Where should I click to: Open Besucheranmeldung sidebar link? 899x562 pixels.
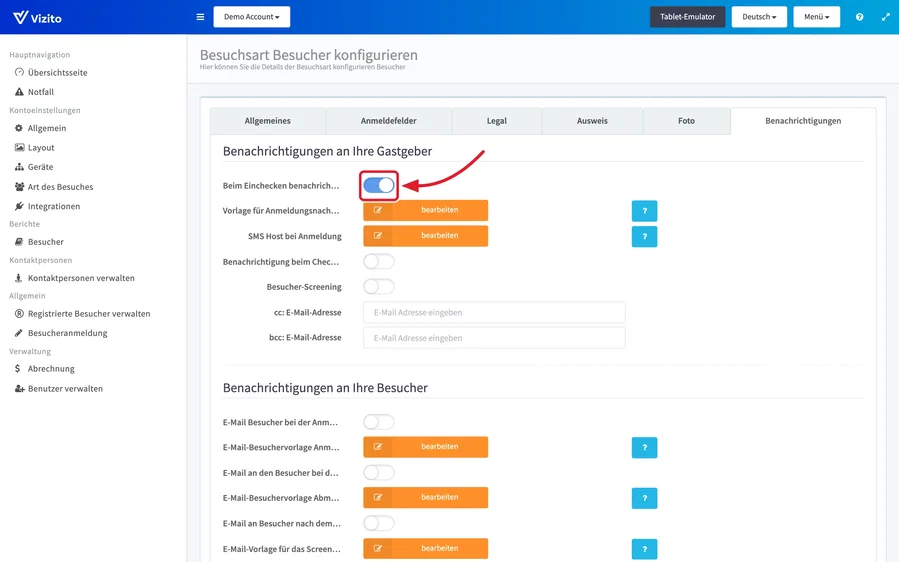point(68,333)
